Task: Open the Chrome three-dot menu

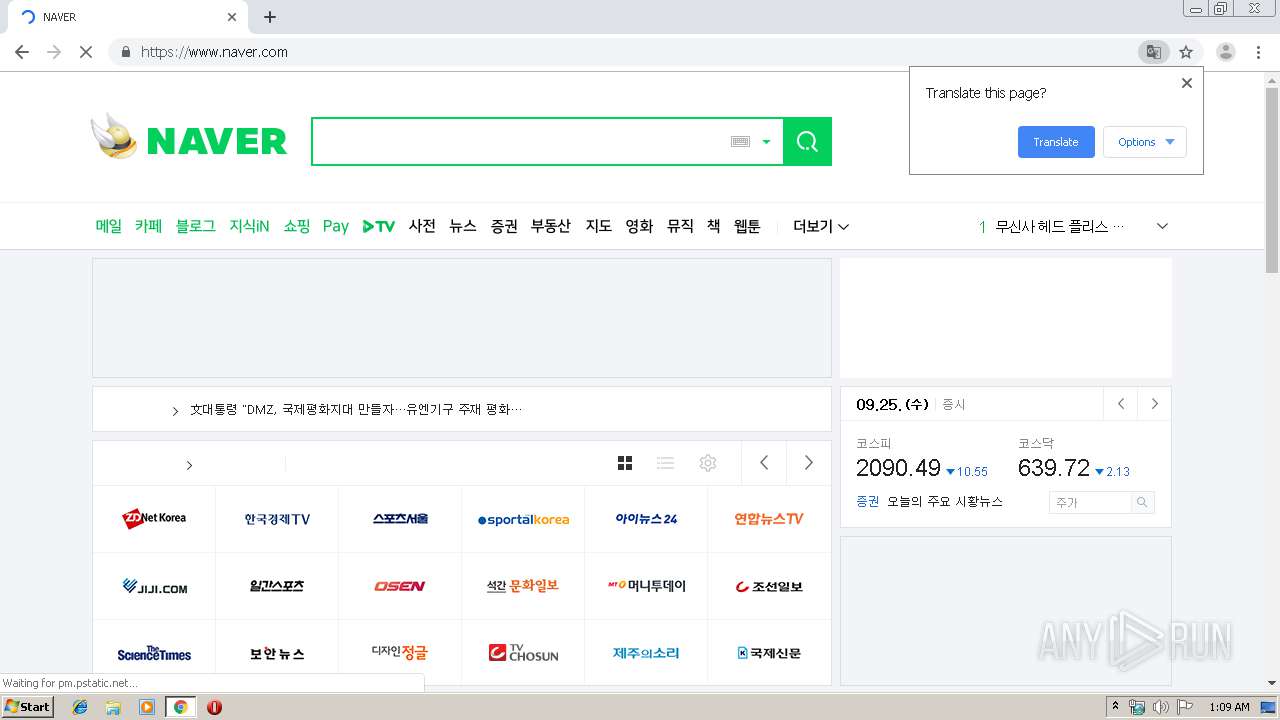Action: click(1259, 52)
